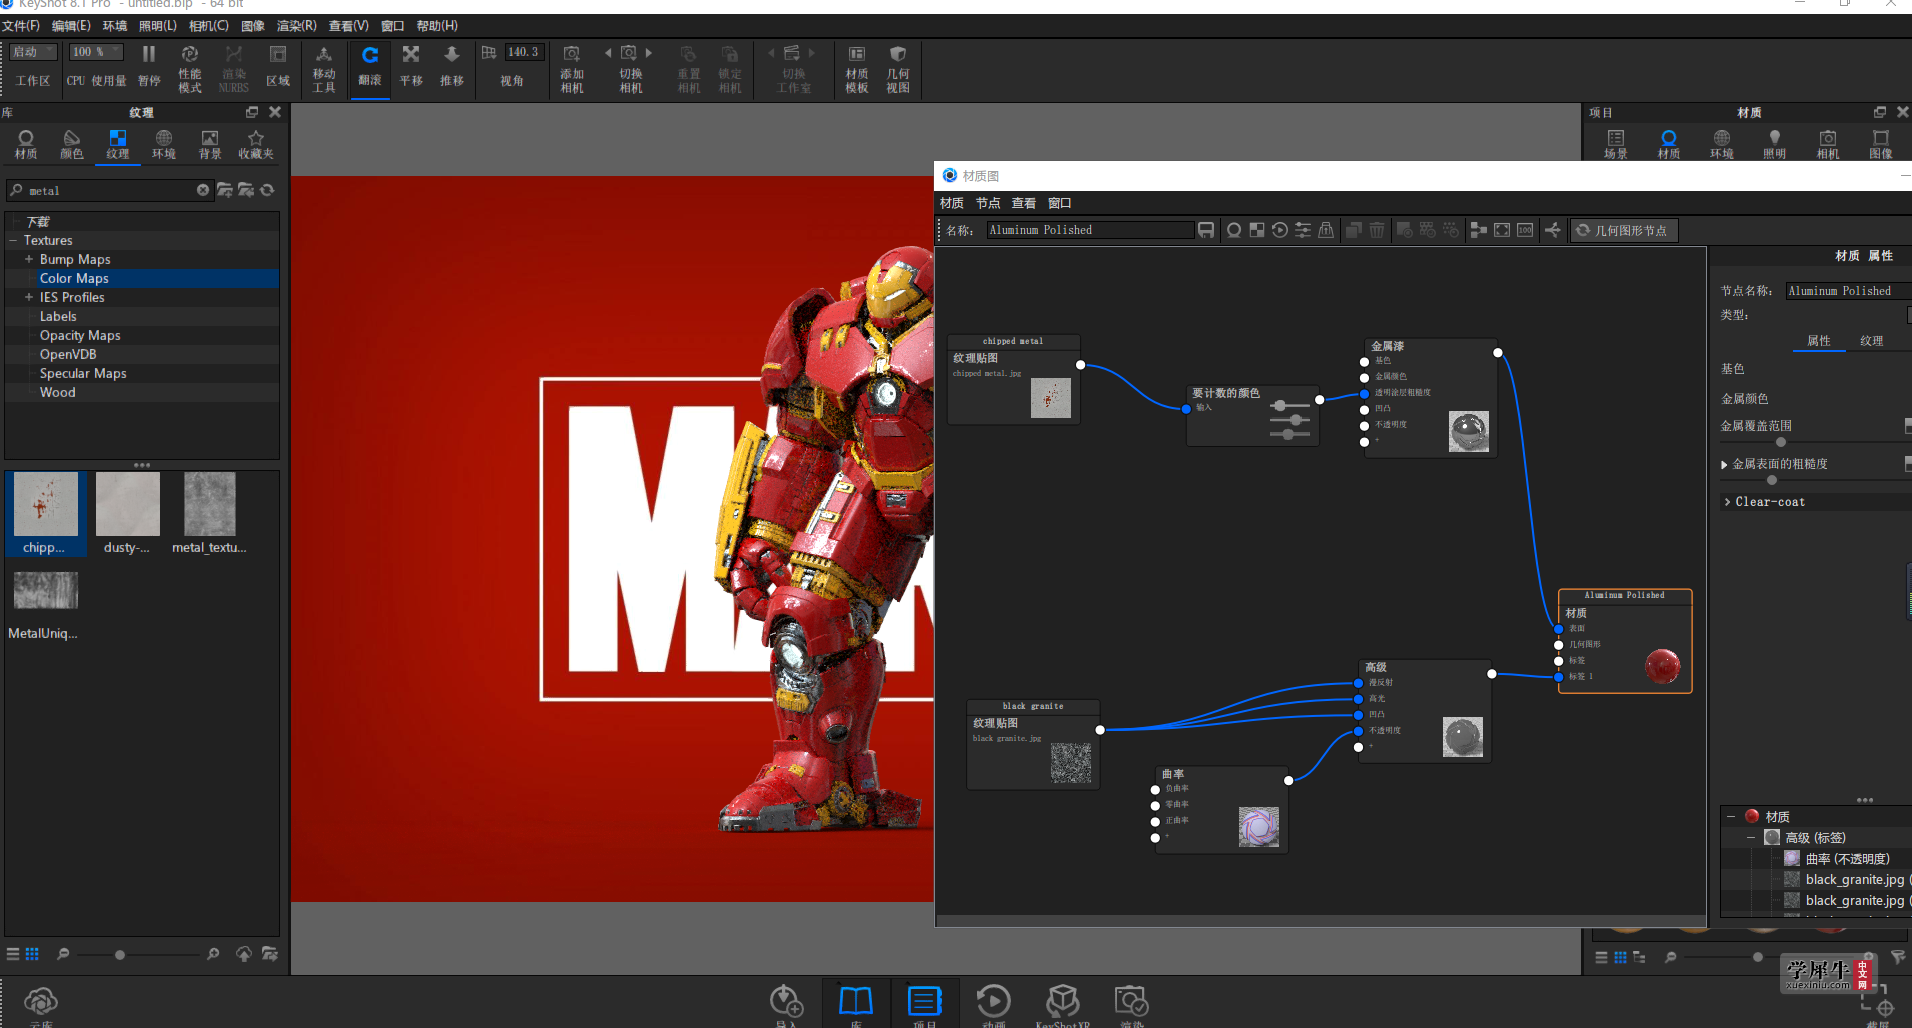Viewport: 1912px width, 1028px height.
Task: Open the 收藏夹 favorites tab in library
Action: (x=256, y=145)
